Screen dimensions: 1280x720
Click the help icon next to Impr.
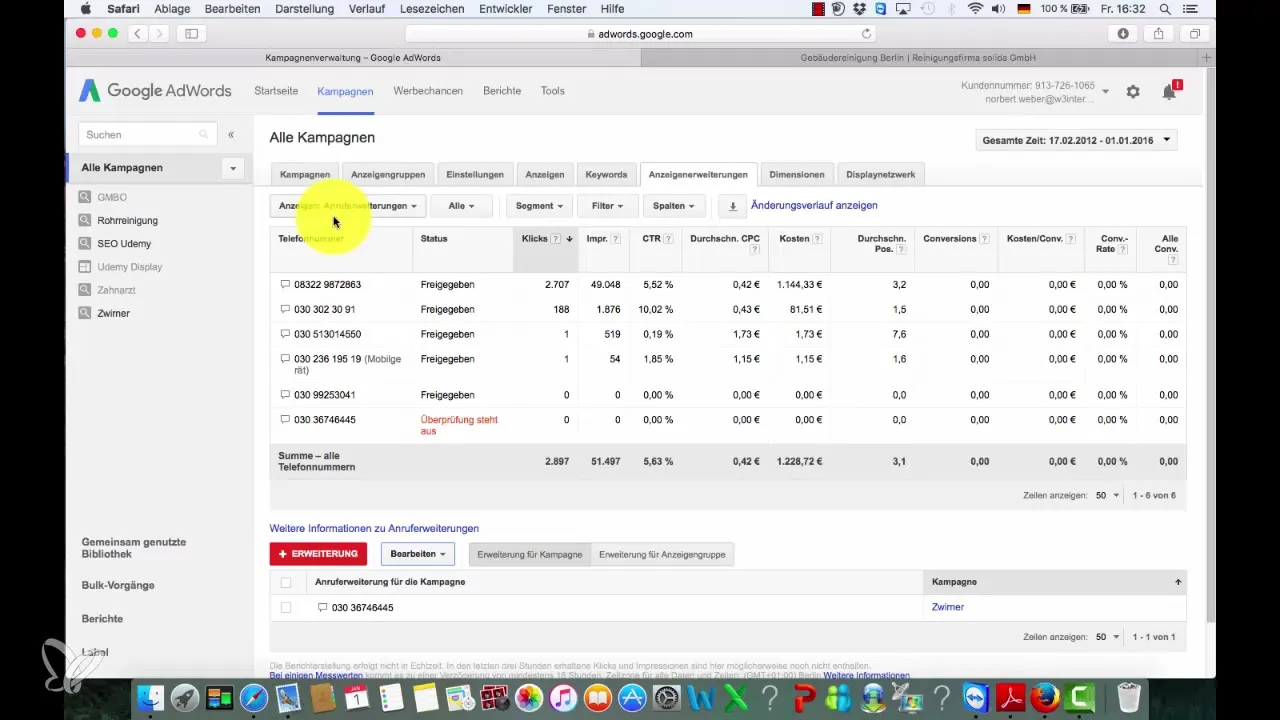[x=616, y=239]
